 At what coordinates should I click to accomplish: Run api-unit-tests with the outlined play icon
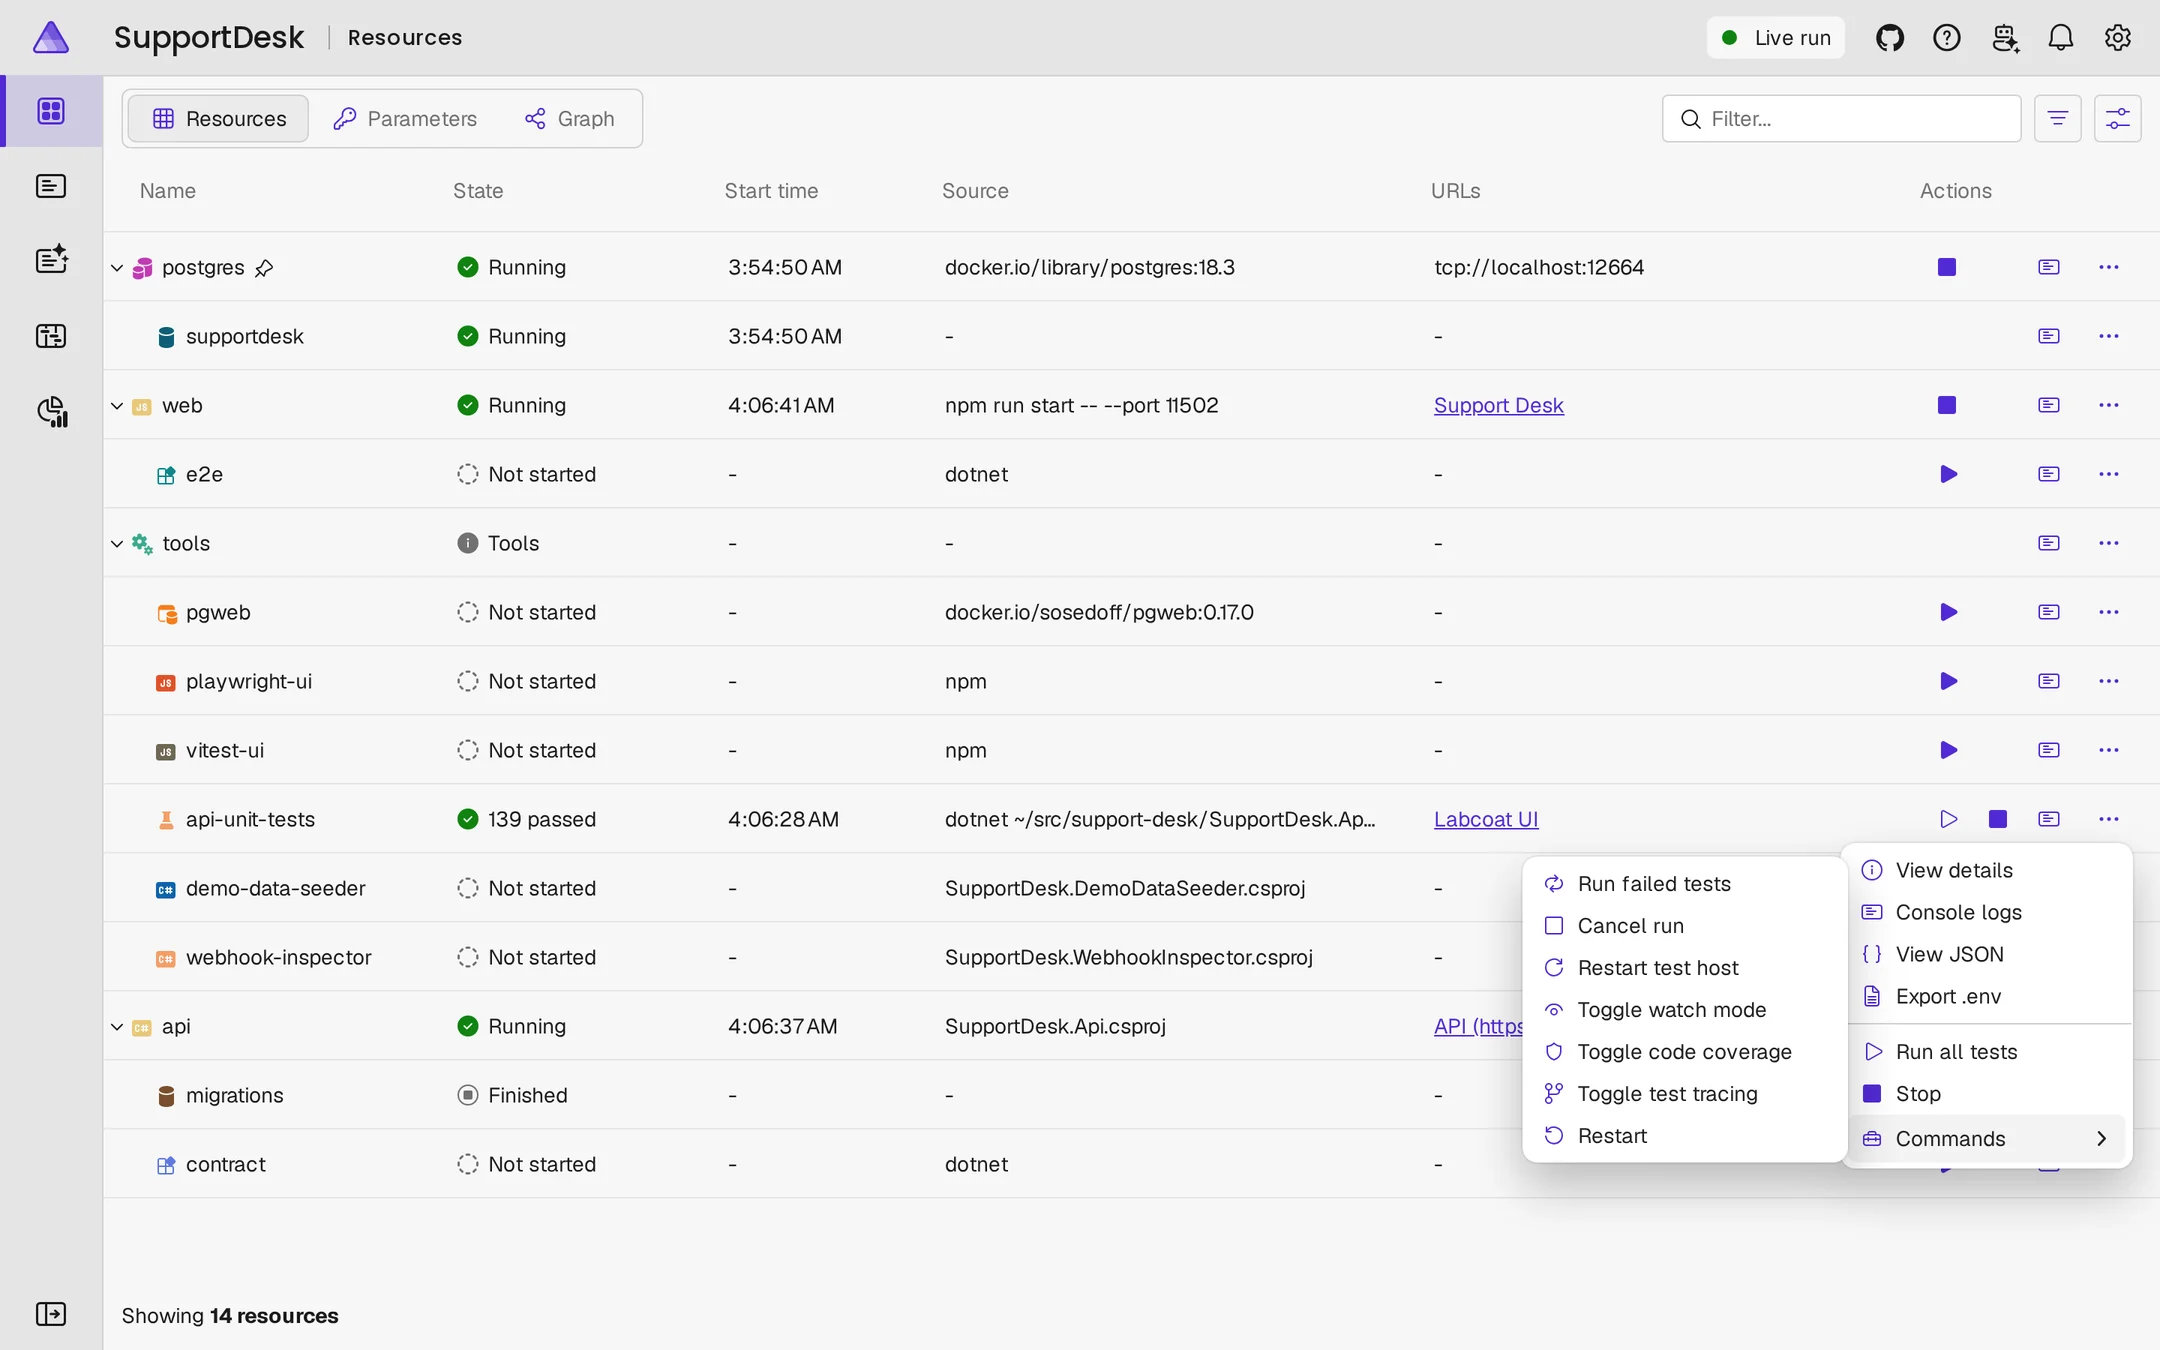pos(1948,819)
